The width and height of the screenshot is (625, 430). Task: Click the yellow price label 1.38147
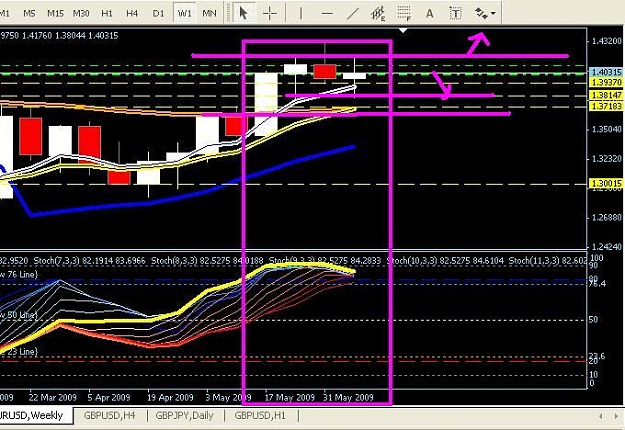coord(607,95)
